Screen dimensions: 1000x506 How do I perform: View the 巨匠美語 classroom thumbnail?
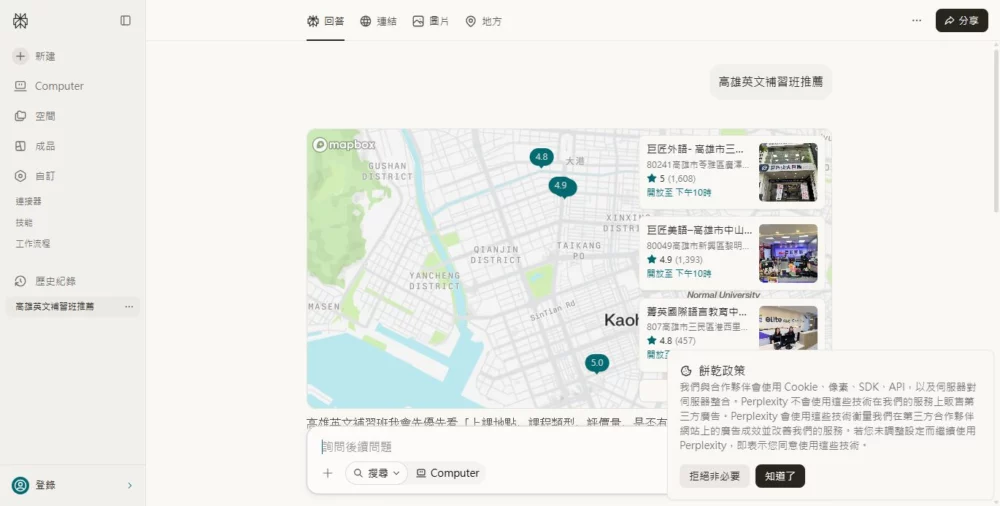[788, 253]
